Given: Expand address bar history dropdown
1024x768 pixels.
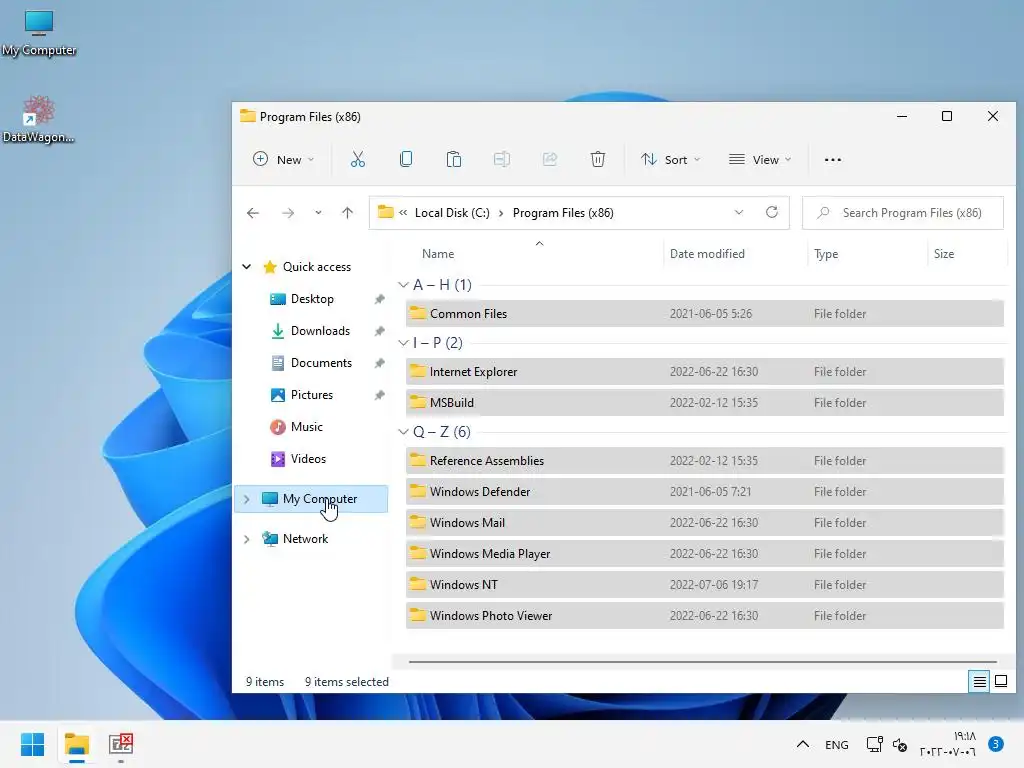Looking at the screenshot, I should pyautogui.click(x=739, y=212).
